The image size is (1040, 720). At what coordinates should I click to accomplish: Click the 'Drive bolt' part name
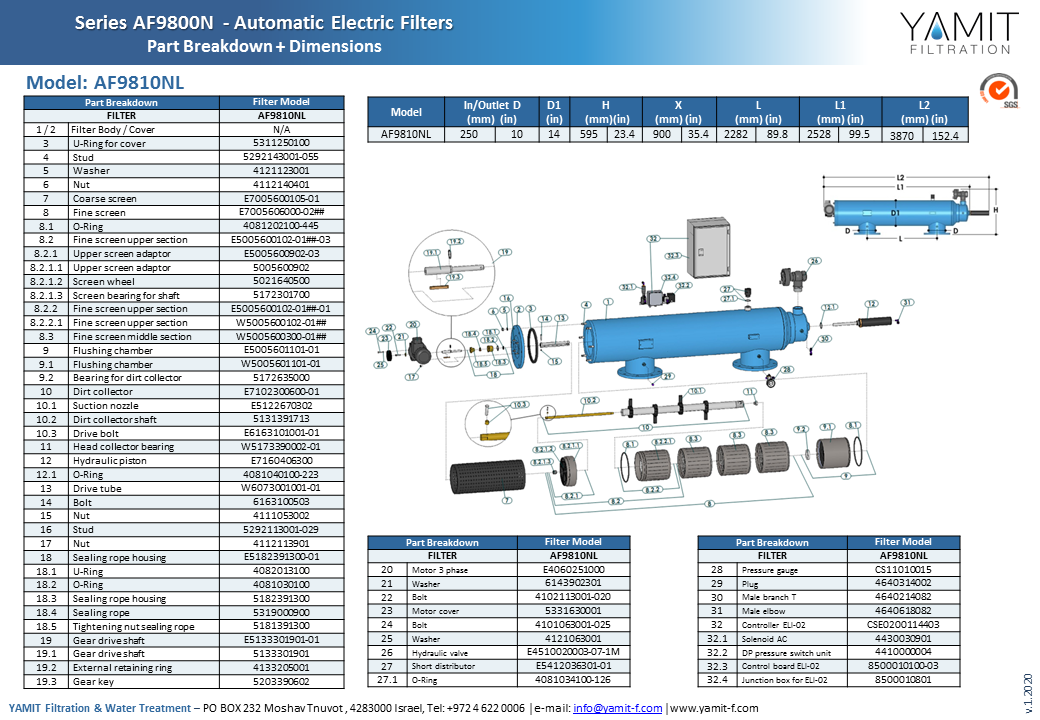coord(96,434)
